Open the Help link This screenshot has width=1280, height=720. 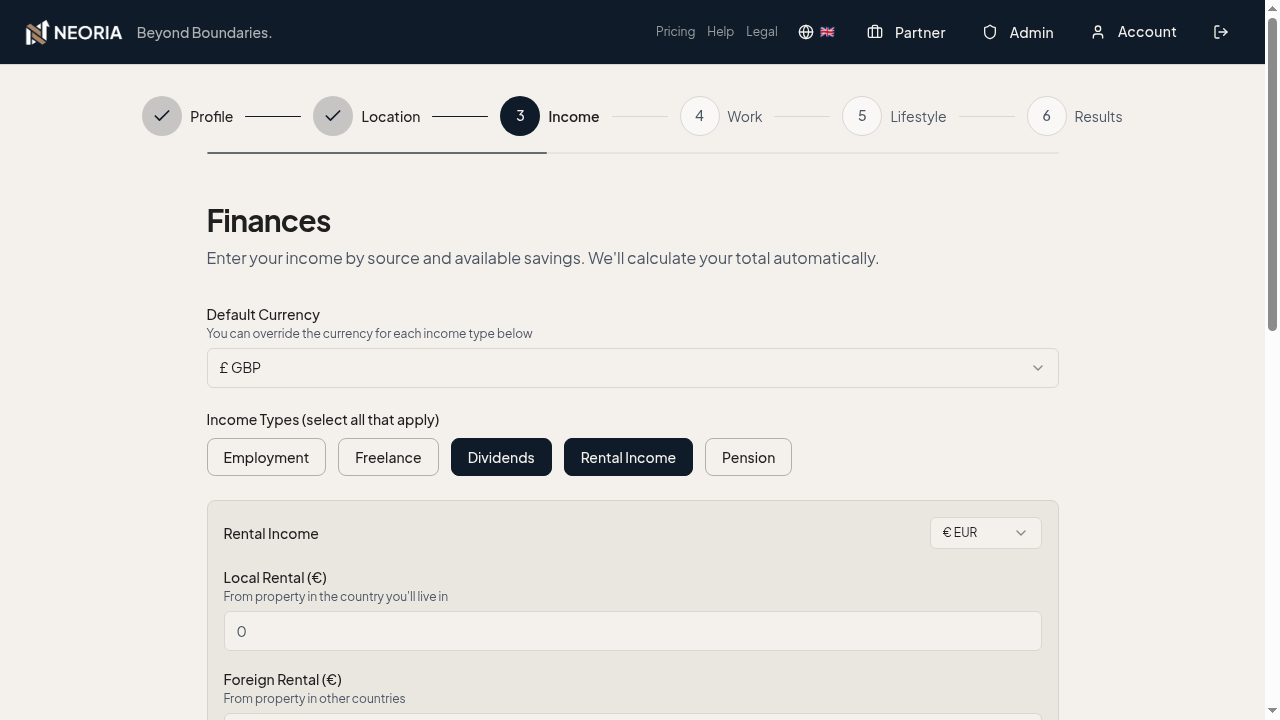coord(720,32)
